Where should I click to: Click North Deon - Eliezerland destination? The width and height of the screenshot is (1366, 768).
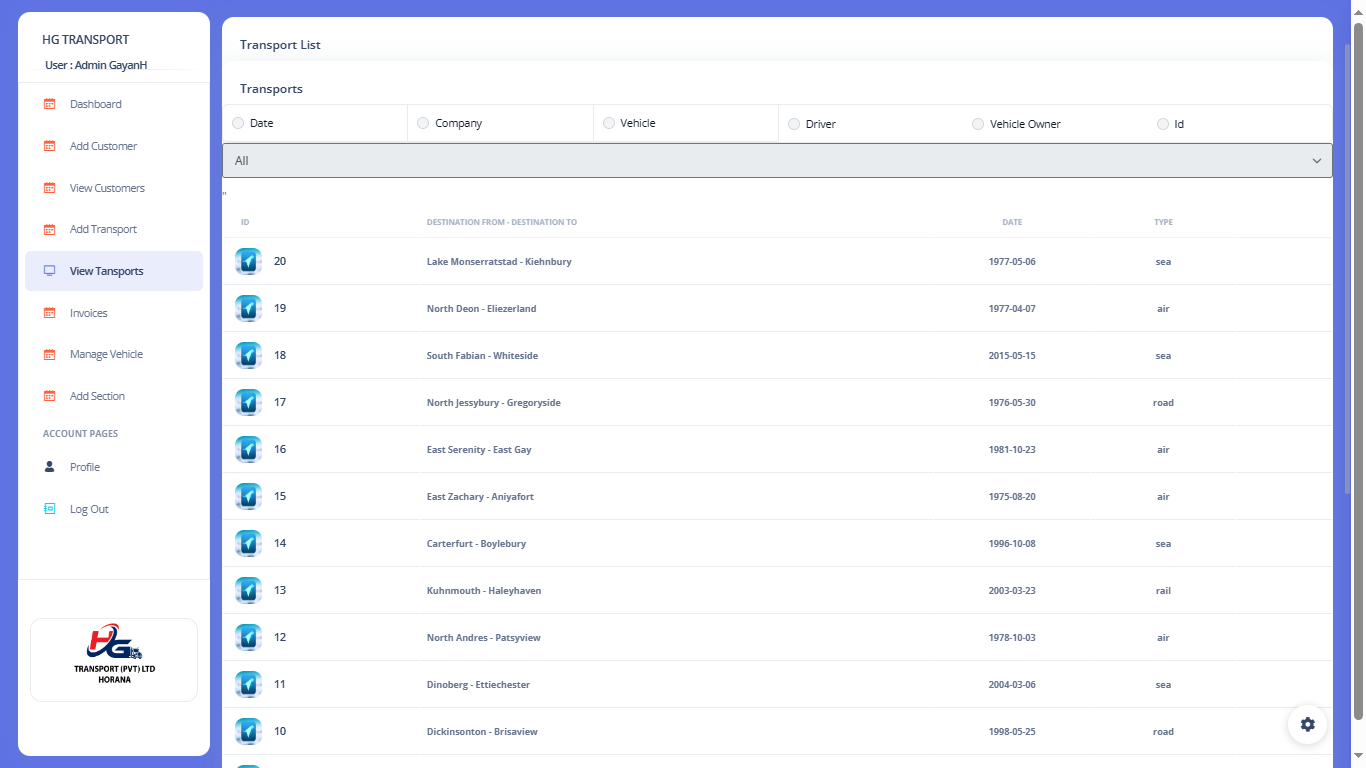pos(481,309)
